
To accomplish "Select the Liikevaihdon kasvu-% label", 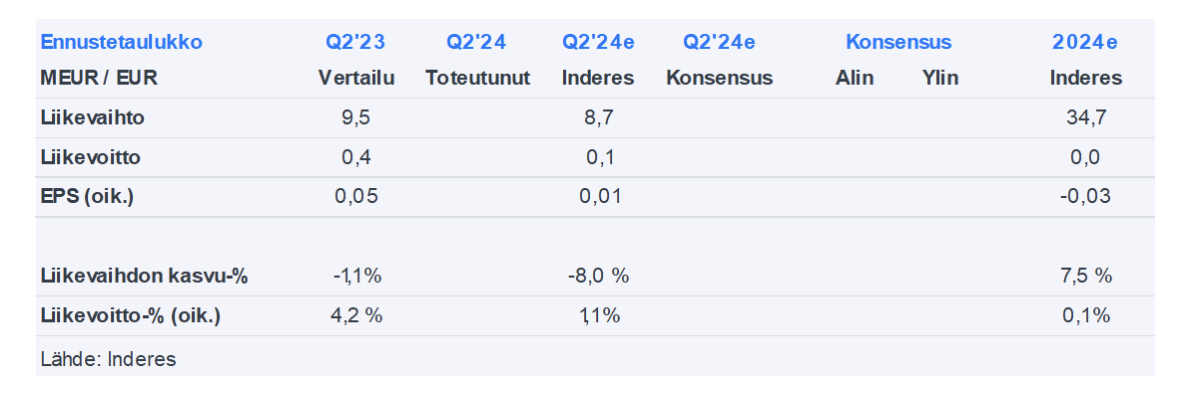I will (x=144, y=276).
